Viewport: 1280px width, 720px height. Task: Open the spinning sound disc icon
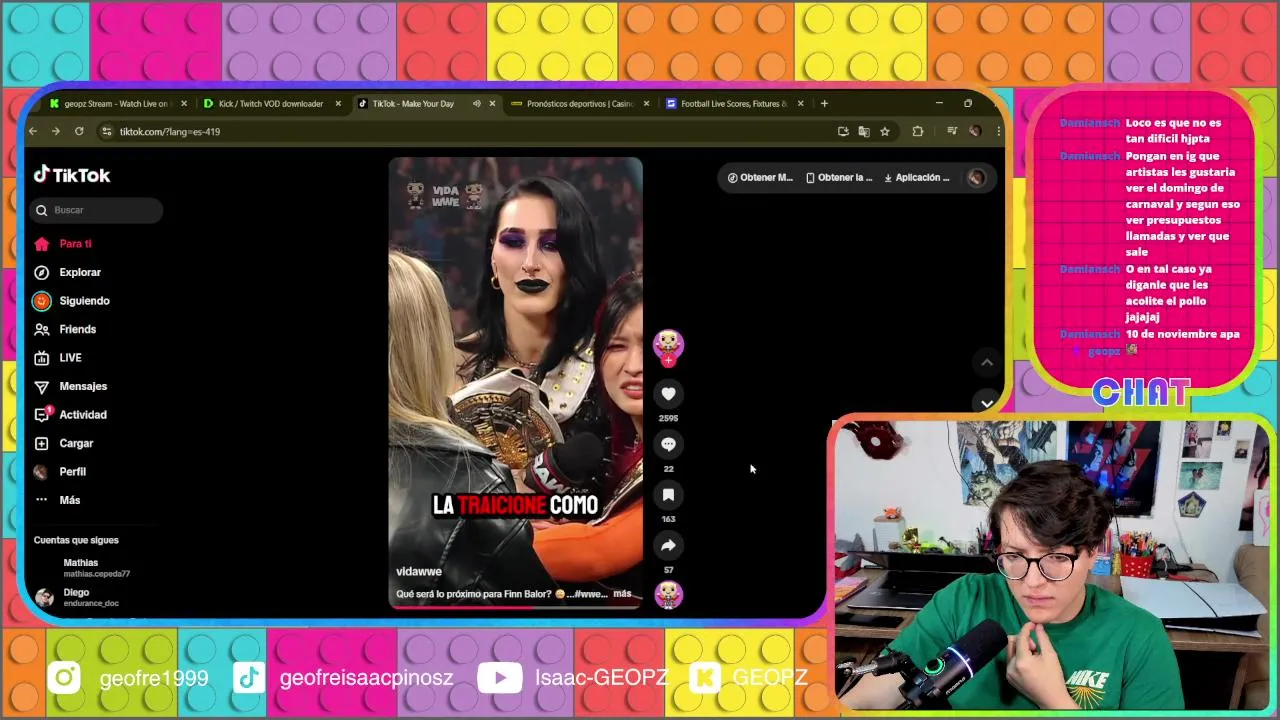tap(668, 595)
